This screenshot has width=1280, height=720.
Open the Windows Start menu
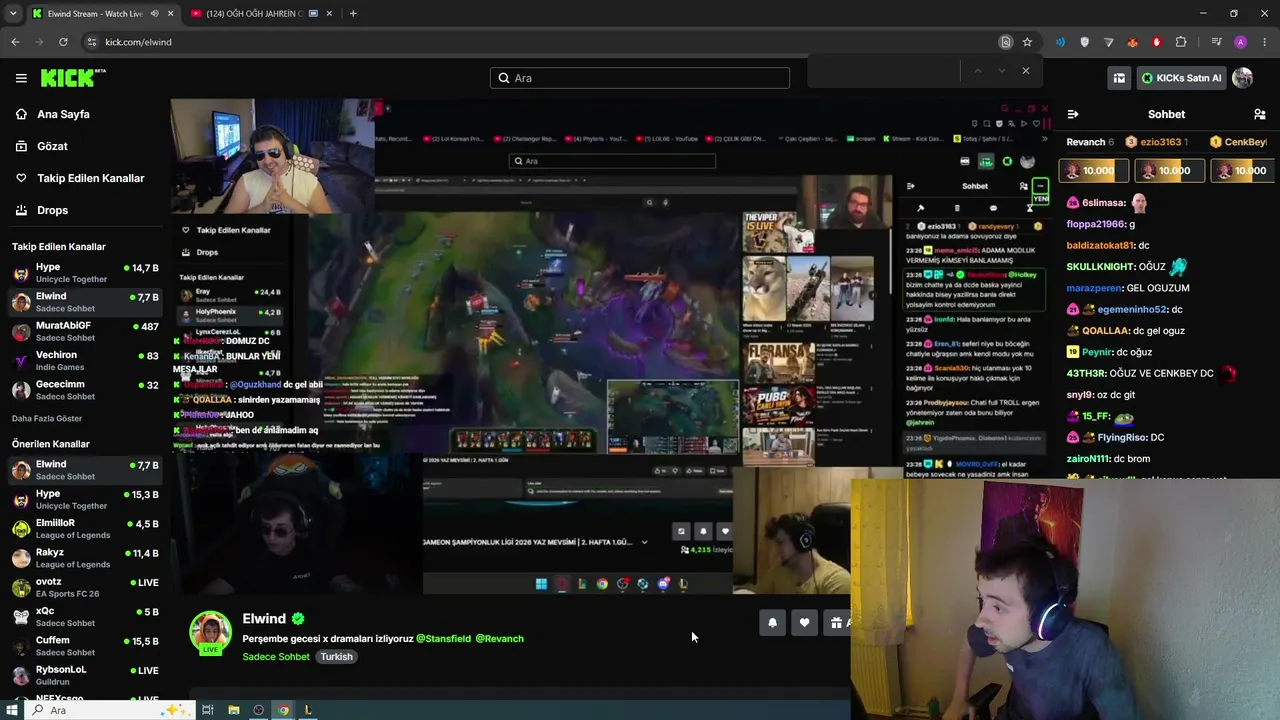[12, 710]
